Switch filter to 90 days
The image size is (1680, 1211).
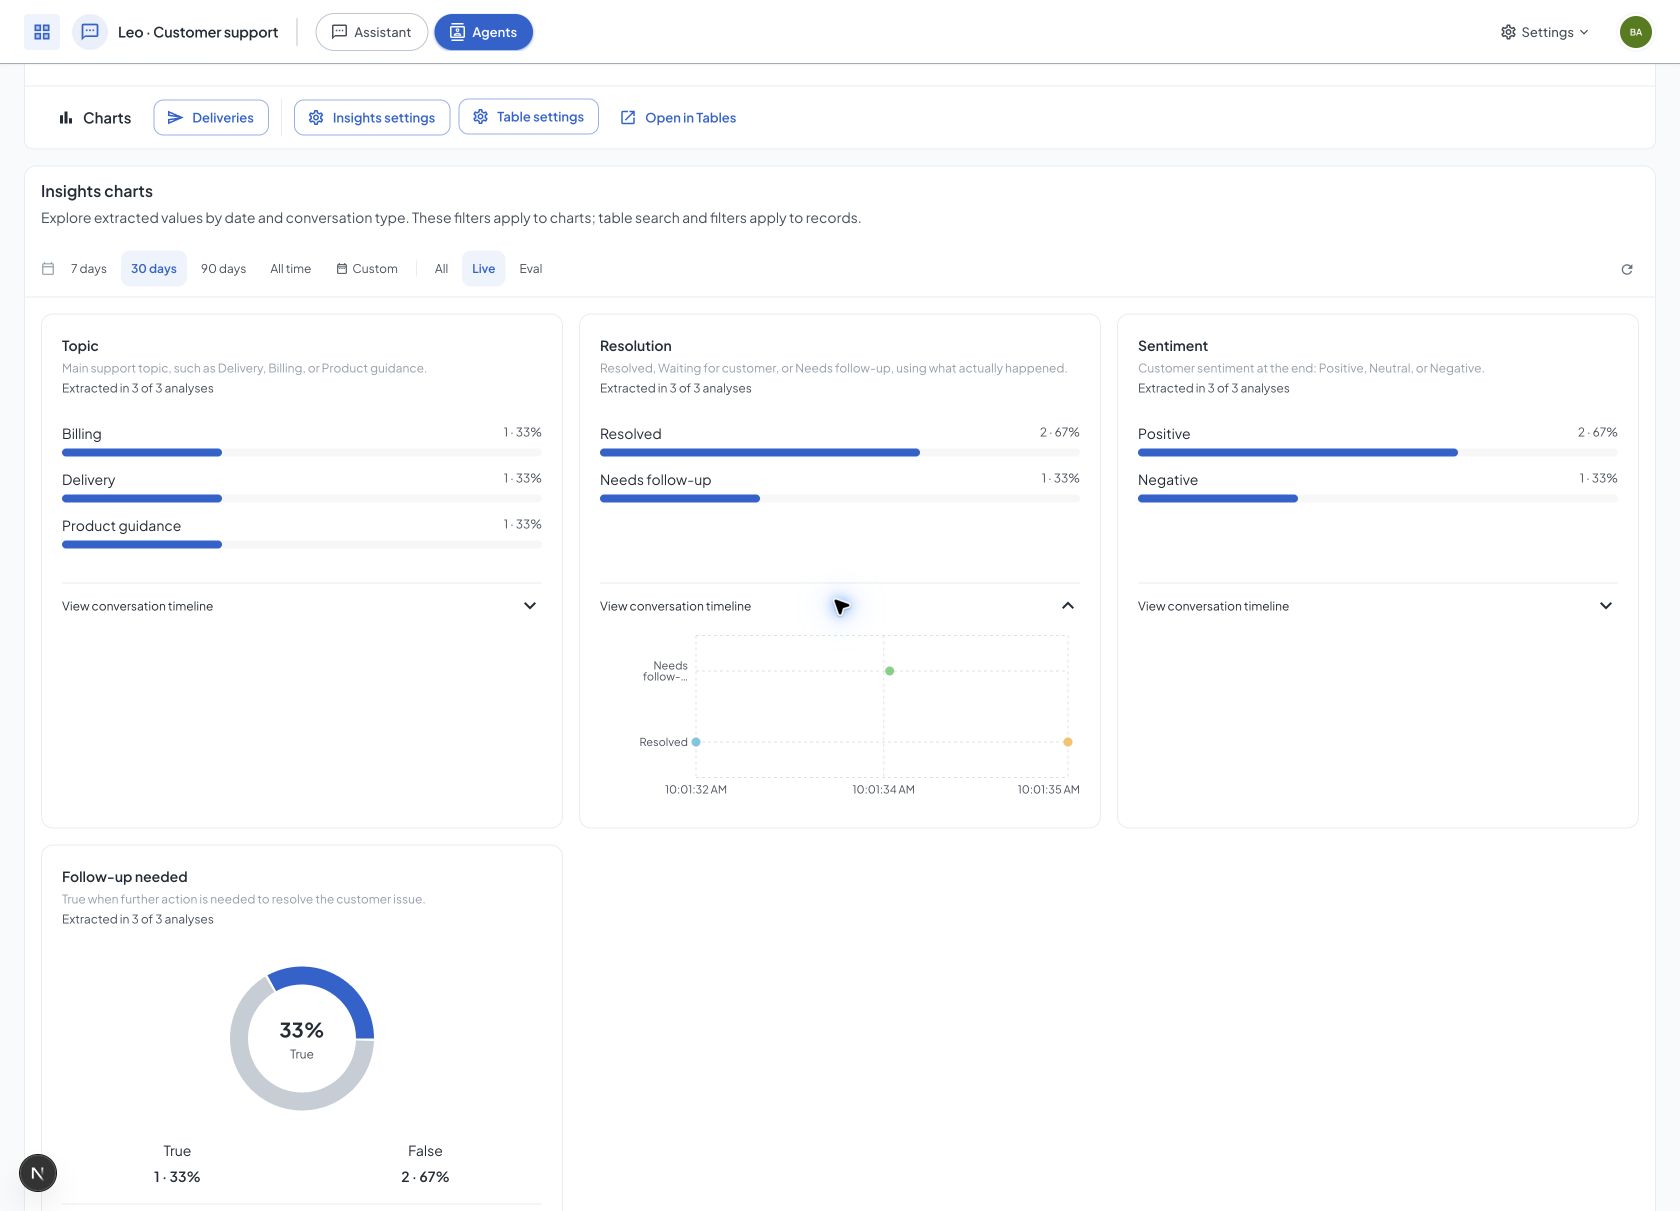[223, 269]
